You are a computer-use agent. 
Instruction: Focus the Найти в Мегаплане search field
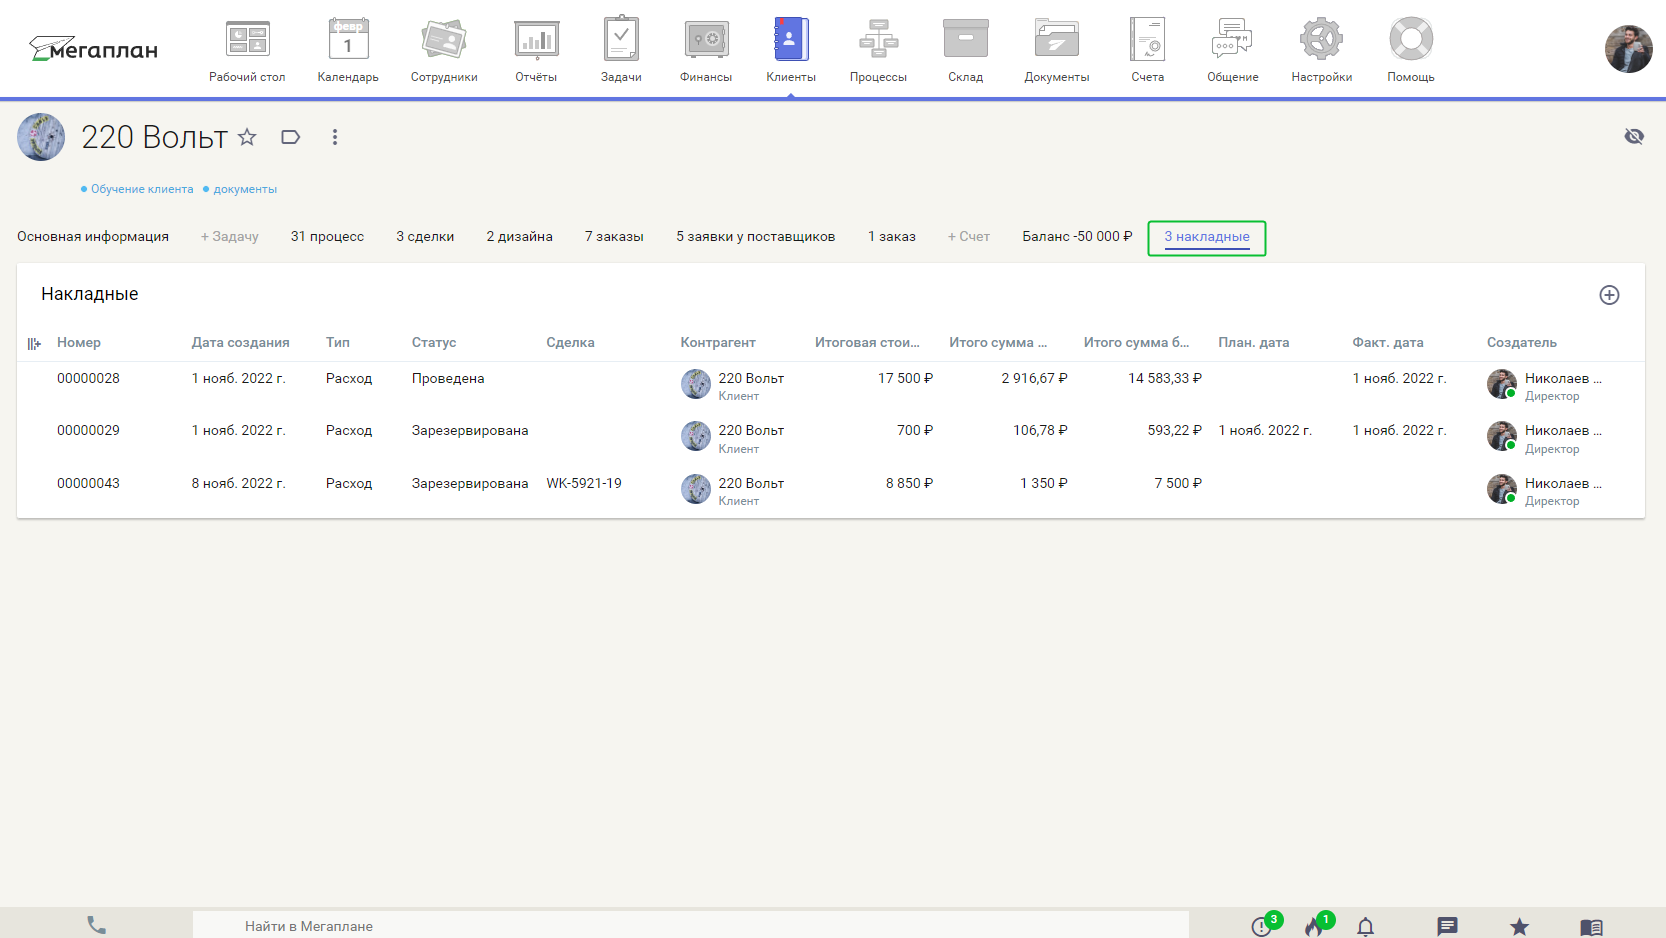point(690,926)
